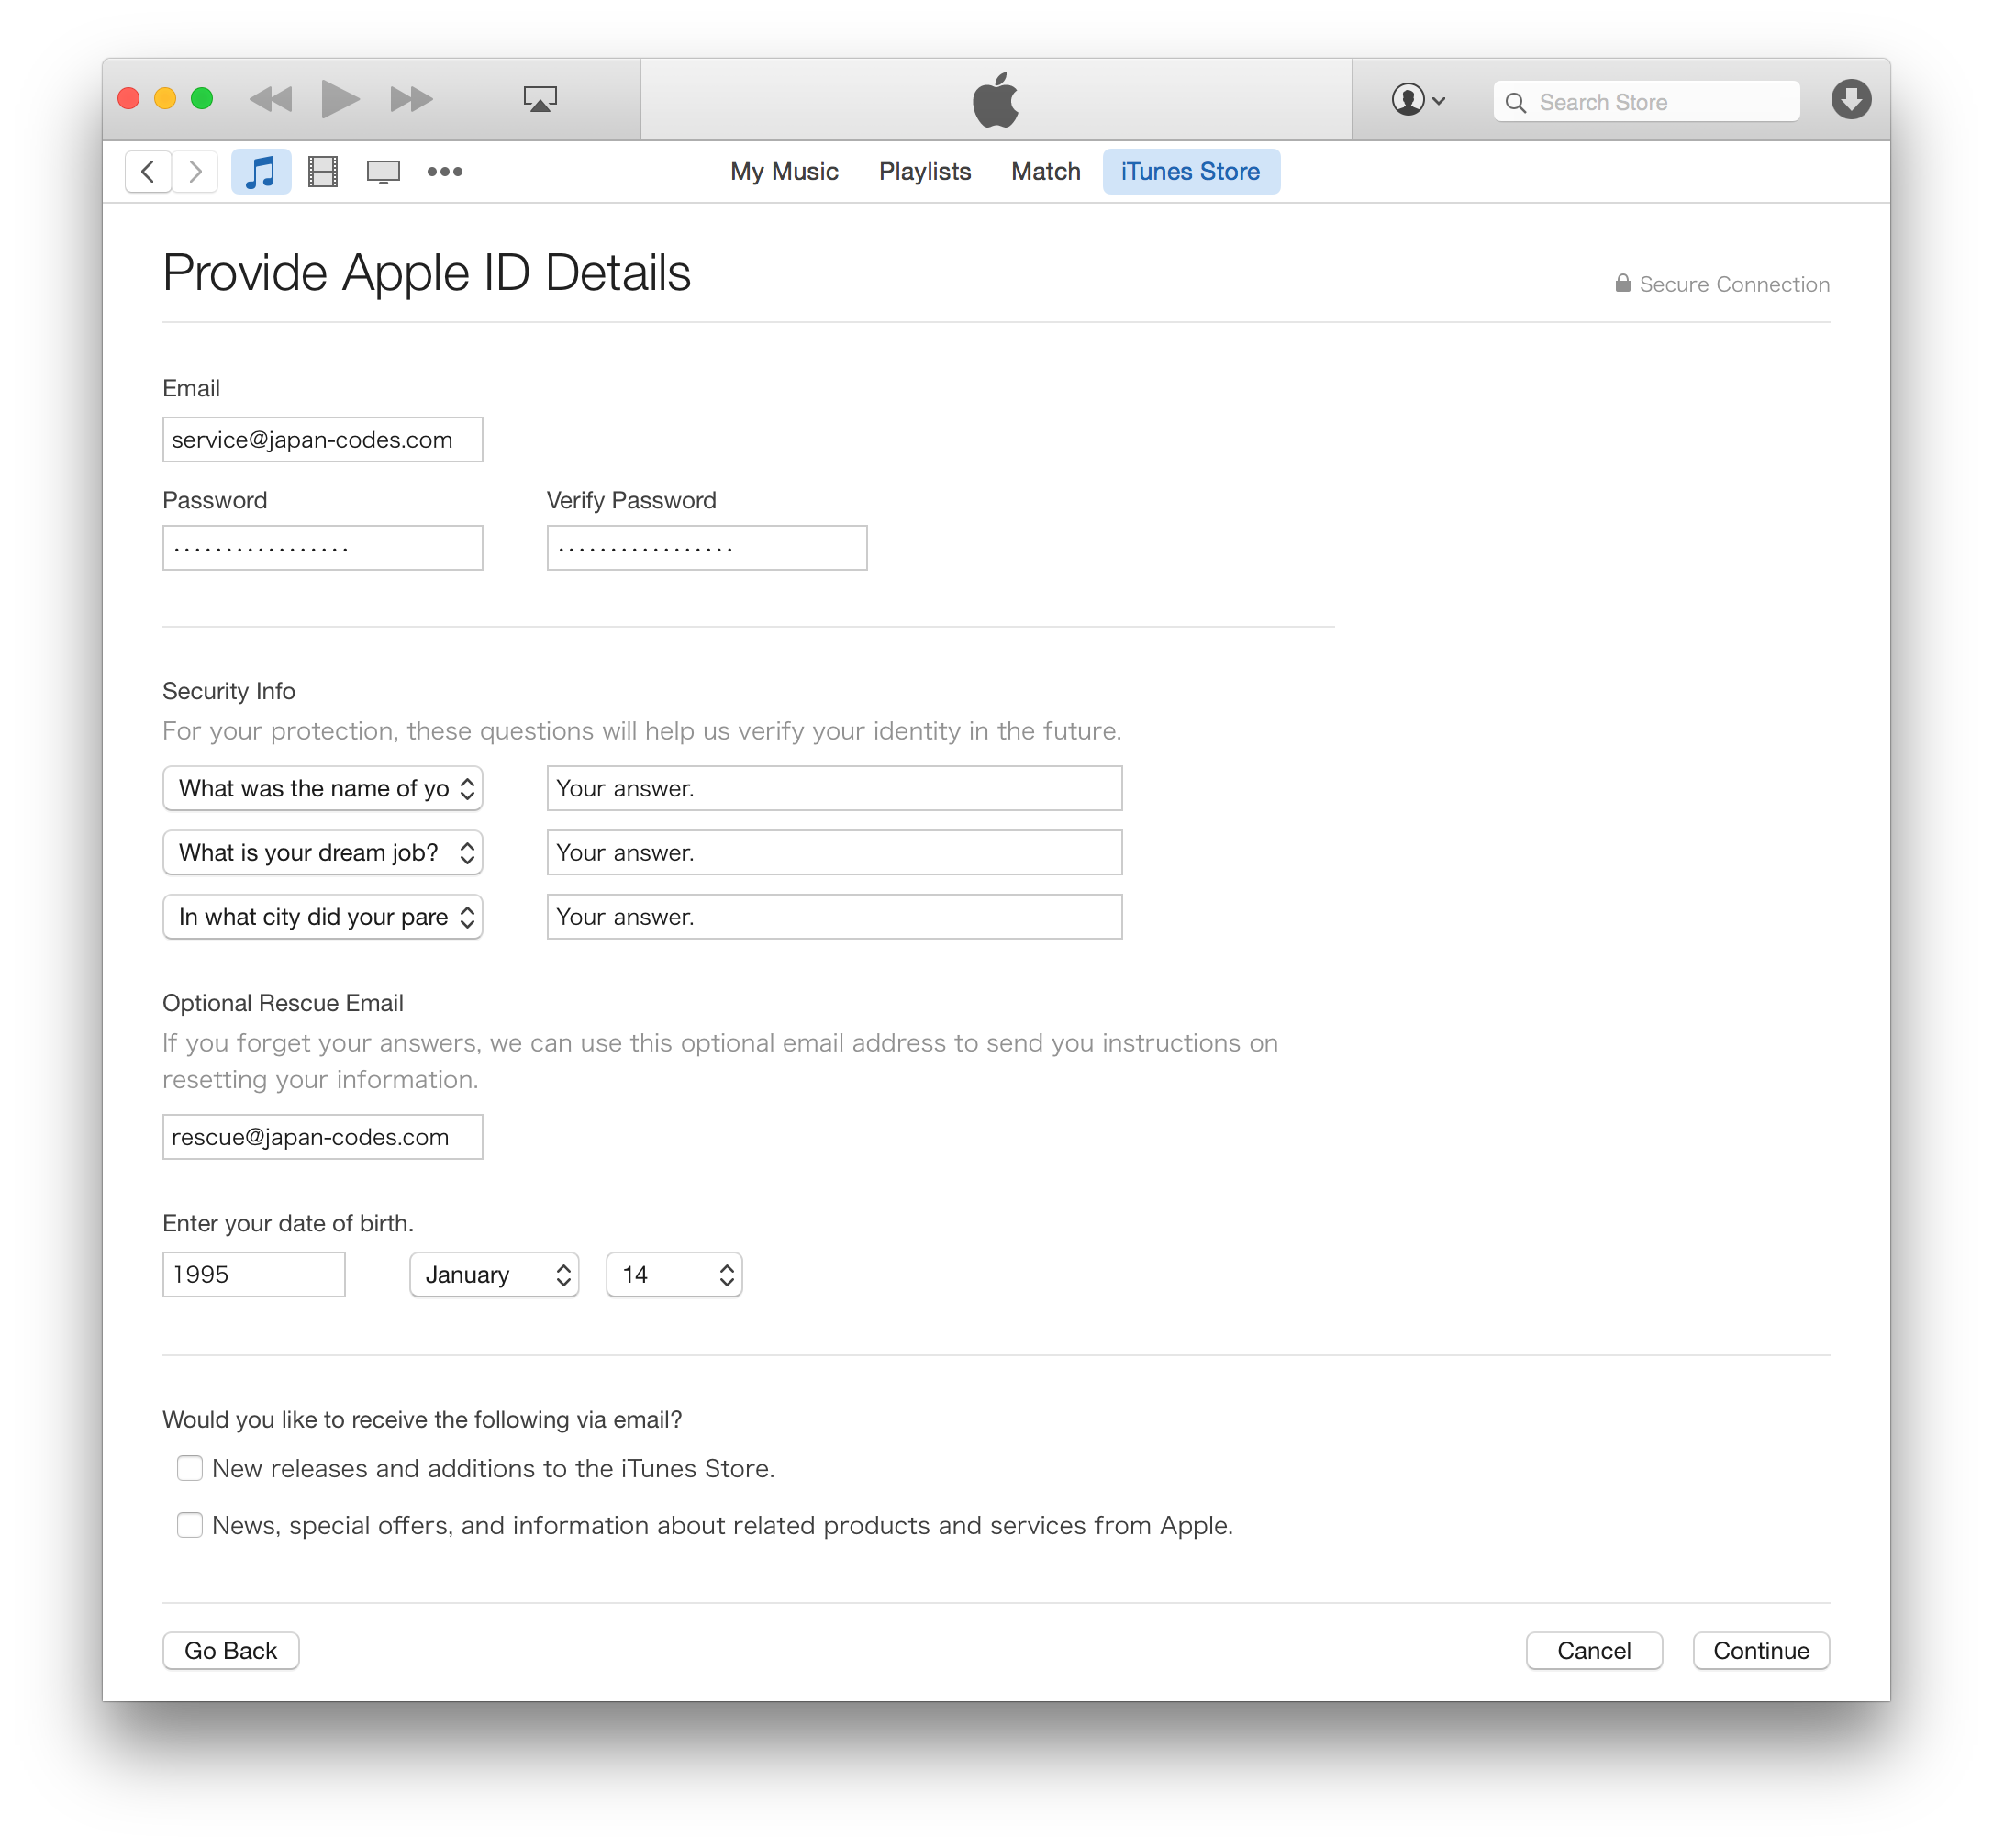Enable Apple news offers checkbox
1993x1848 pixels.
pyautogui.click(x=189, y=1525)
